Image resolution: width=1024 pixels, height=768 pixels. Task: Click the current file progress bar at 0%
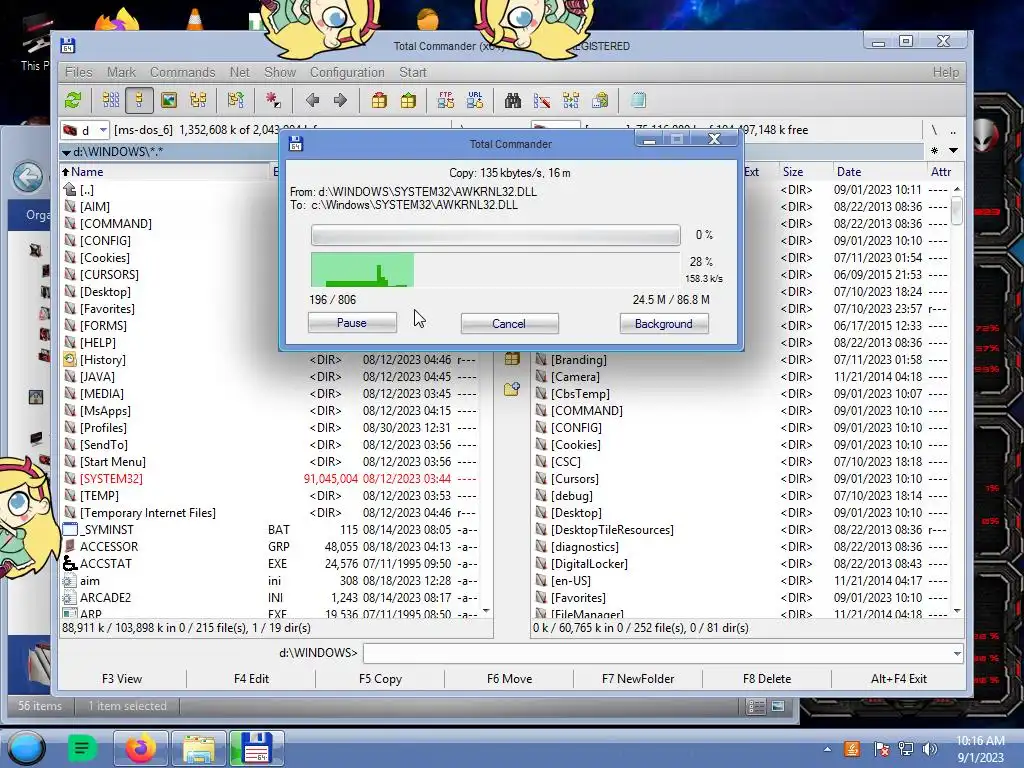(495, 235)
